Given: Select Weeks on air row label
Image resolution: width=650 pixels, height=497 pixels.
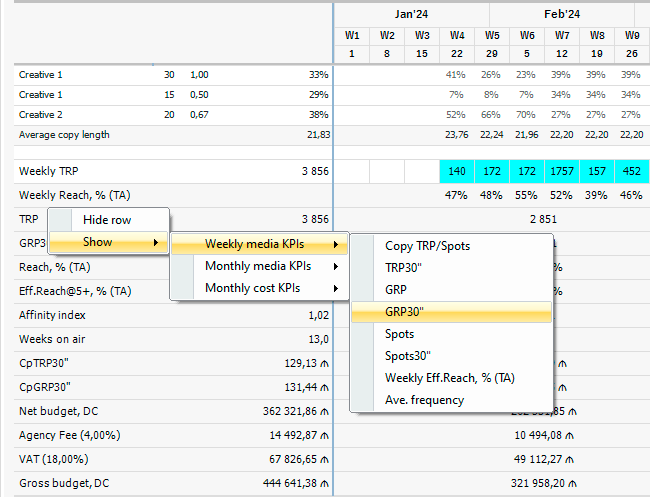Looking at the screenshot, I should (52, 339).
